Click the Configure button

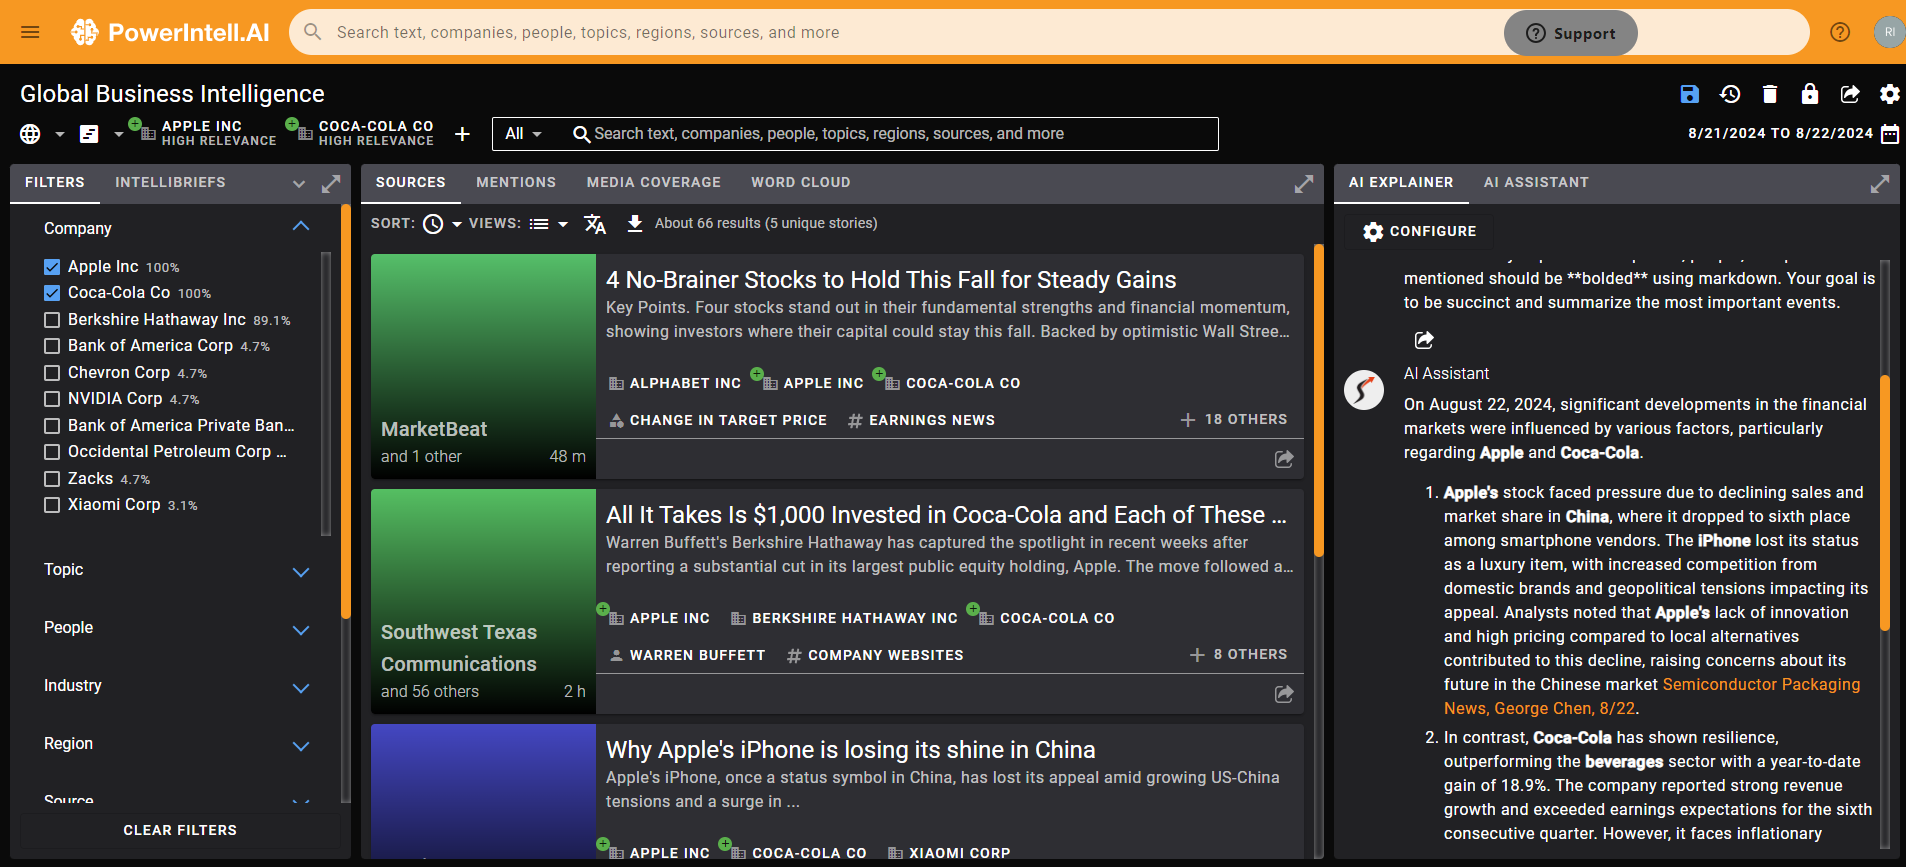click(1420, 231)
